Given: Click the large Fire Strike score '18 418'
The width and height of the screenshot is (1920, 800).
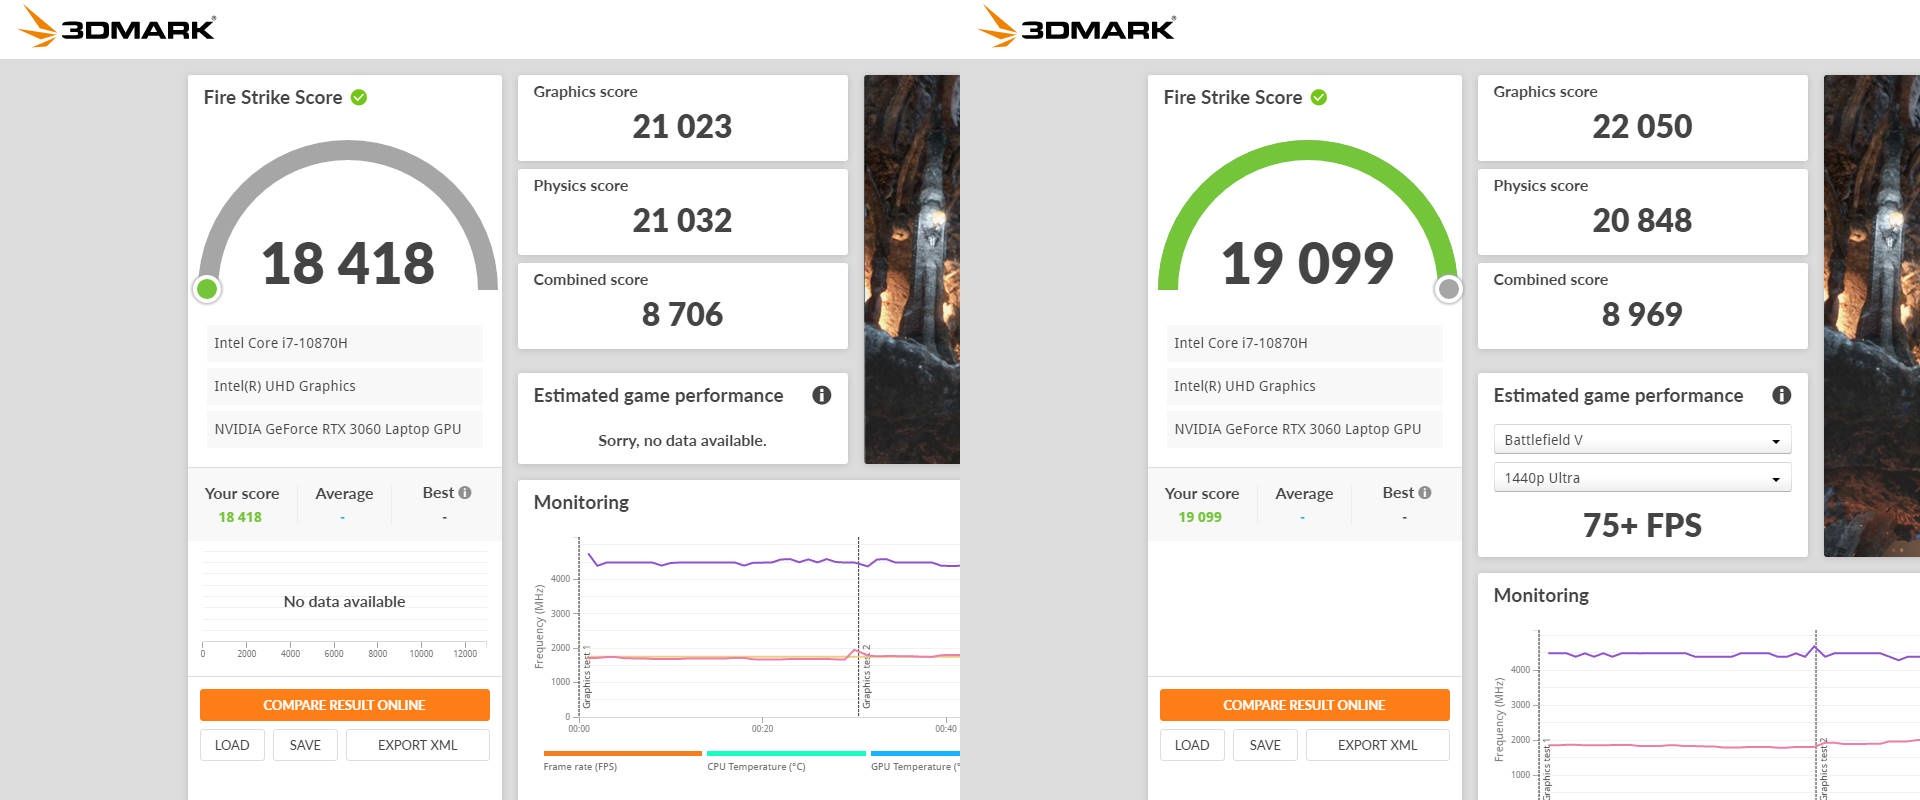Looking at the screenshot, I should click(348, 263).
